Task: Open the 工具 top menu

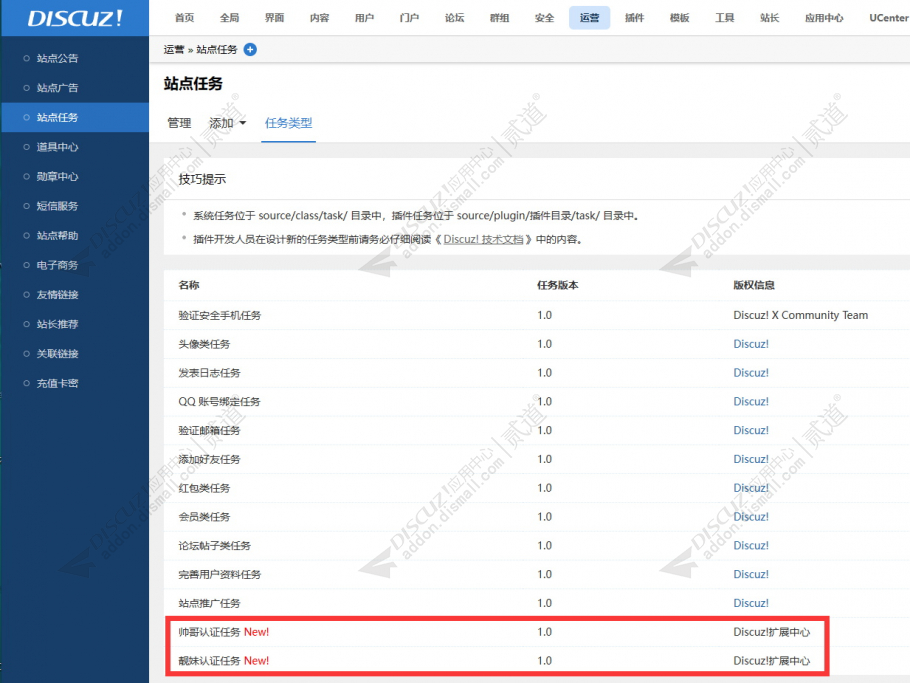Action: (724, 18)
